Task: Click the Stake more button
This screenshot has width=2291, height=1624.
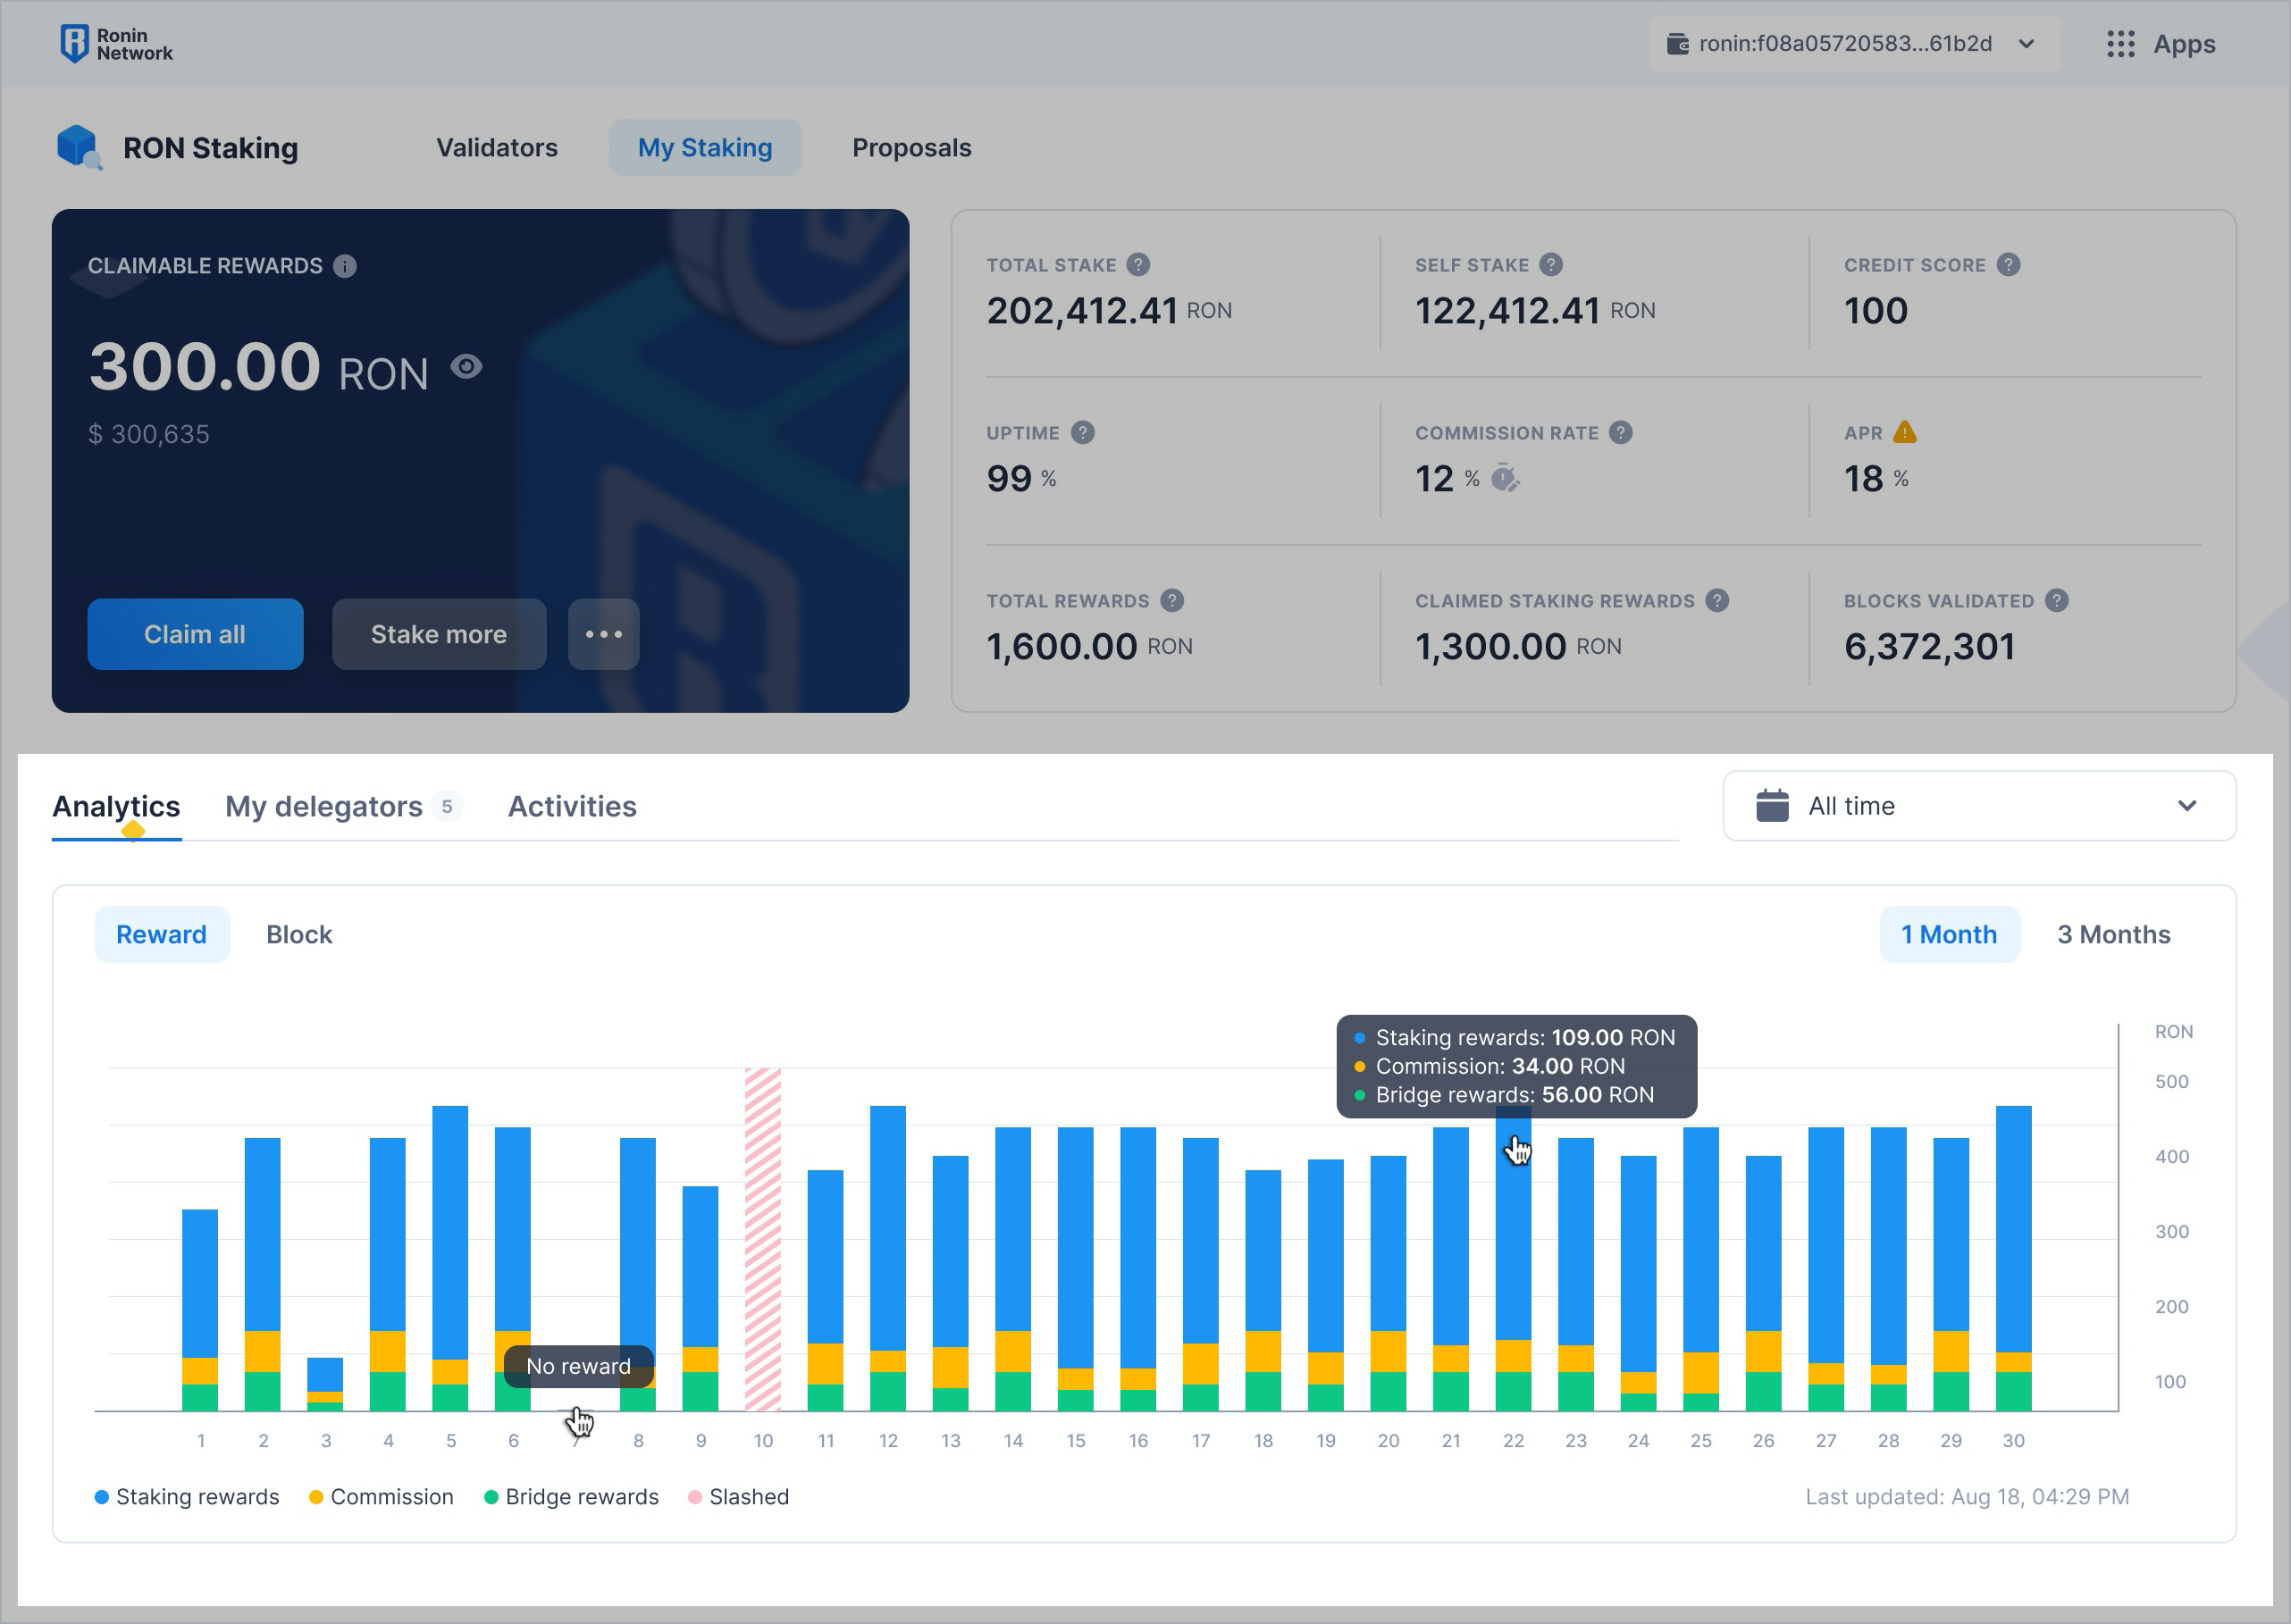Action: pyautogui.click(x=439, y=634)
